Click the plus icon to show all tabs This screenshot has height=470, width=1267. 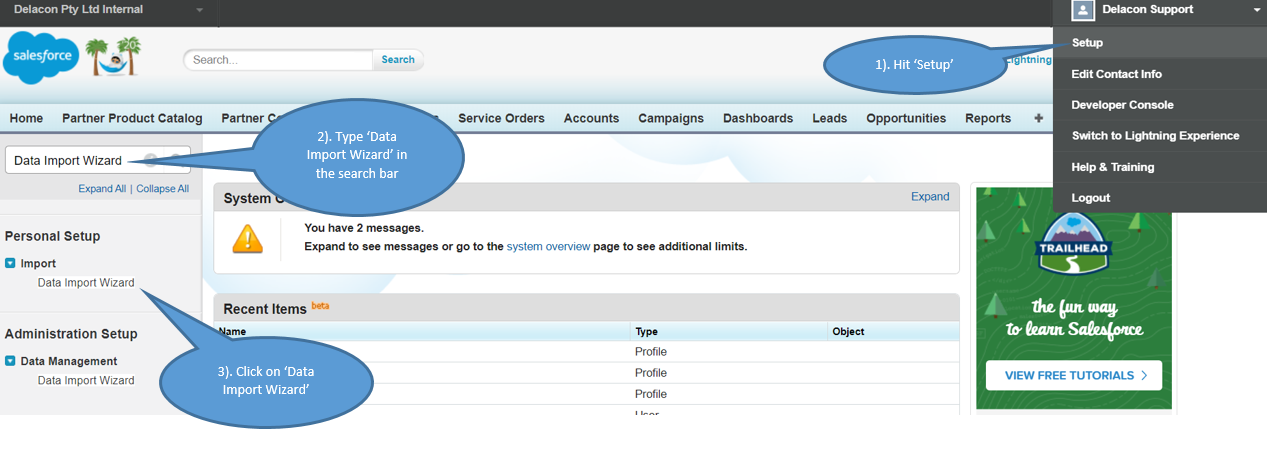pos(1039,118)
